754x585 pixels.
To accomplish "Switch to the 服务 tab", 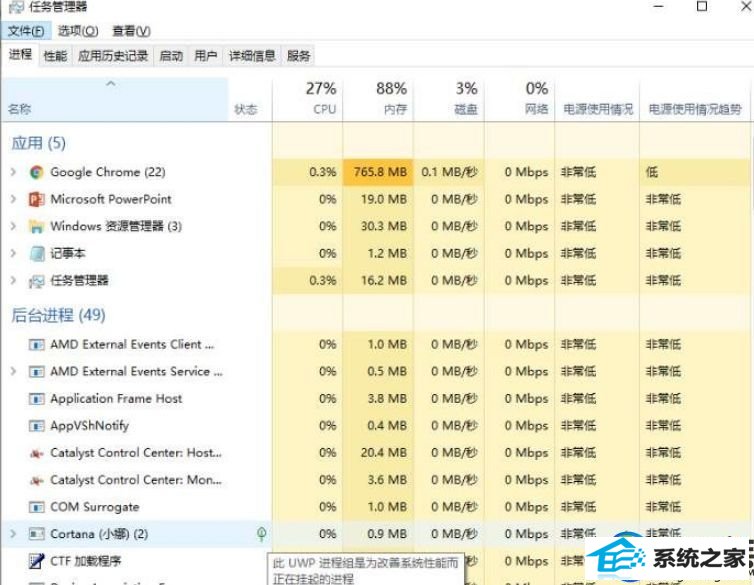I will click(x=298, y=56).
